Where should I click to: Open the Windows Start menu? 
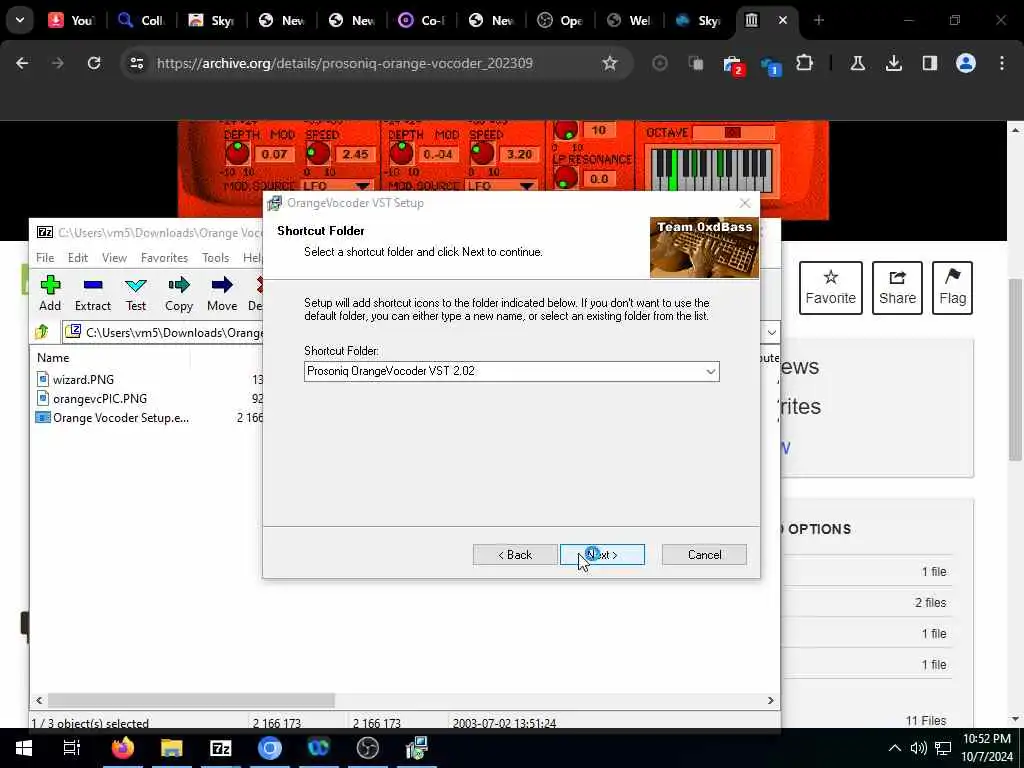[24, 748]
